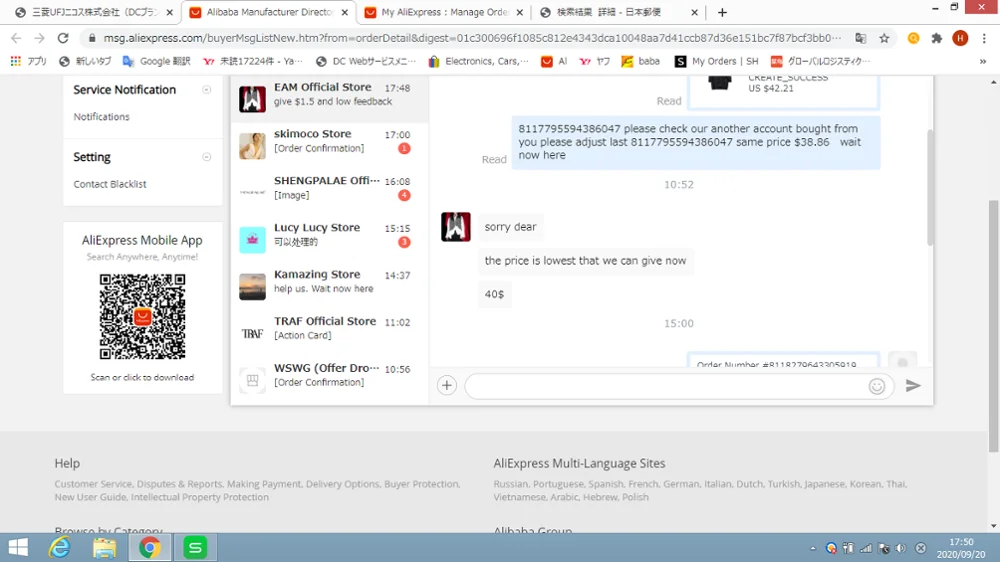Open the WSWG (Offer Dro… conversation

[329, 380]
